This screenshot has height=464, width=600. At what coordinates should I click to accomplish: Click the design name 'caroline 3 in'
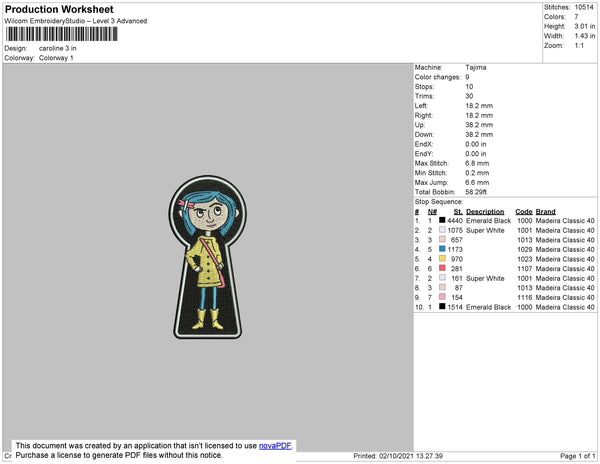click(57, 48)
